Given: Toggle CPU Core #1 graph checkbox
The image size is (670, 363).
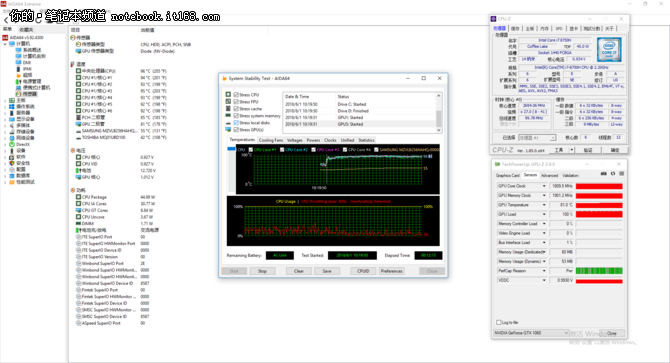Looking at the screenshot, I should [x=251, y=149].
